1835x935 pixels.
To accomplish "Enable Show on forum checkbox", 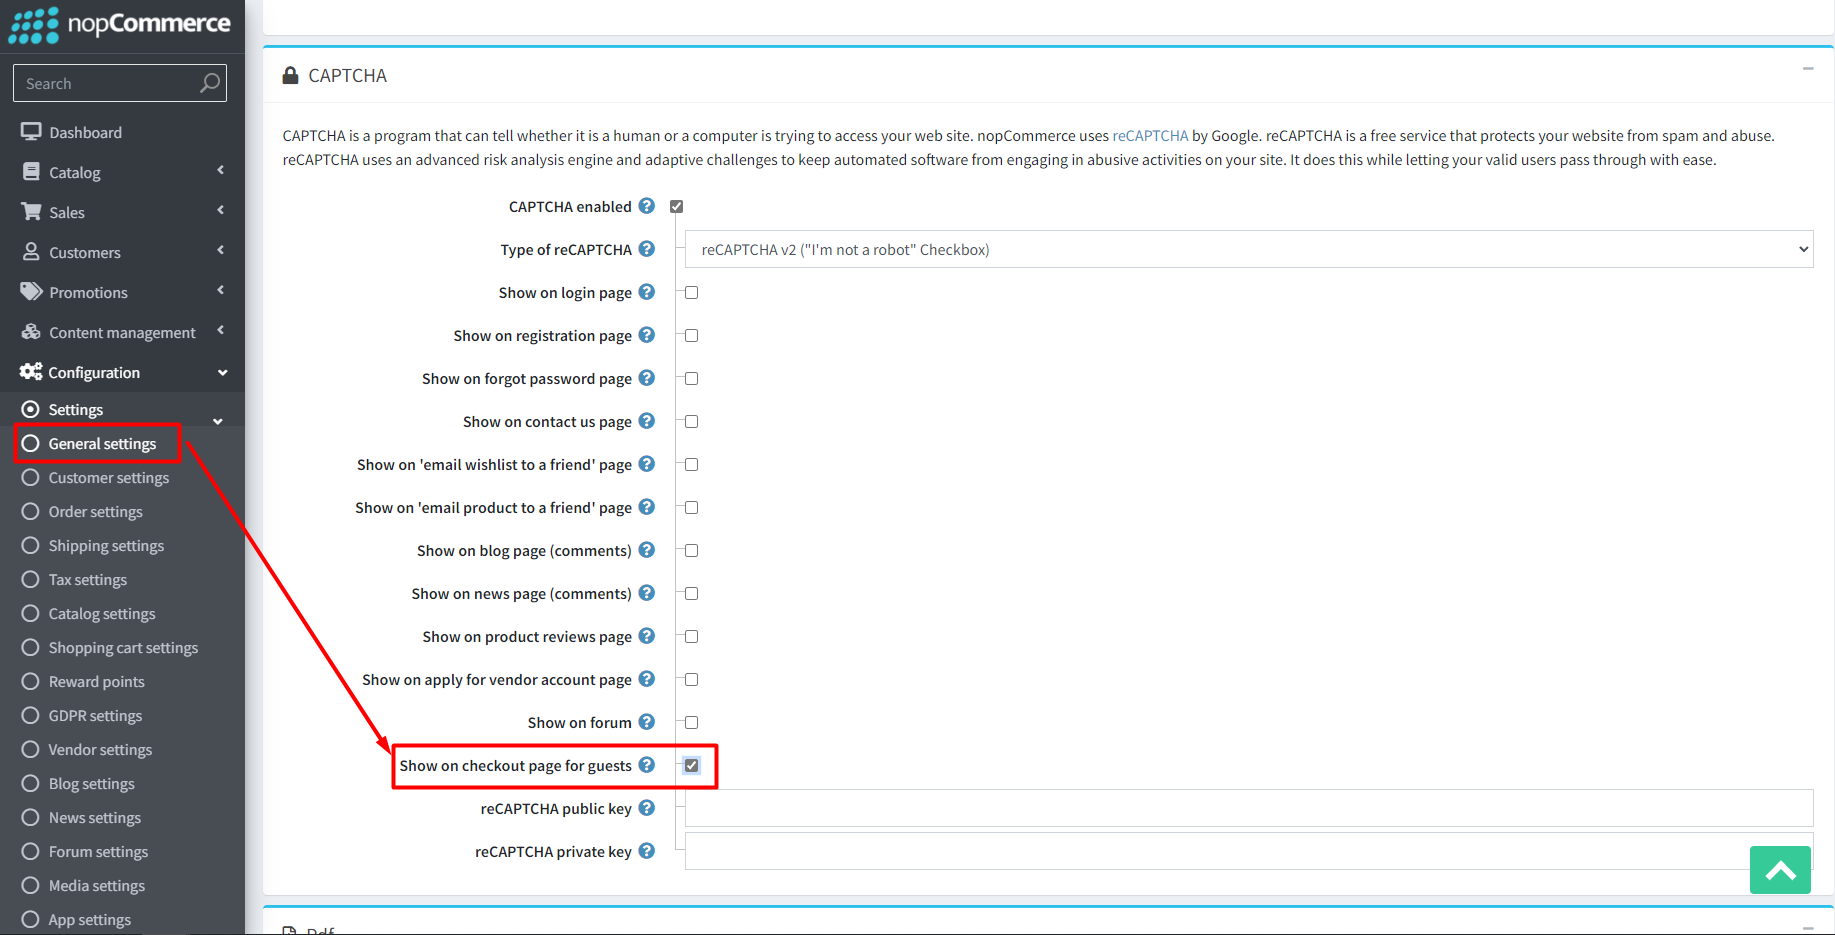I will pyautogui.click(x=691, y=722).
